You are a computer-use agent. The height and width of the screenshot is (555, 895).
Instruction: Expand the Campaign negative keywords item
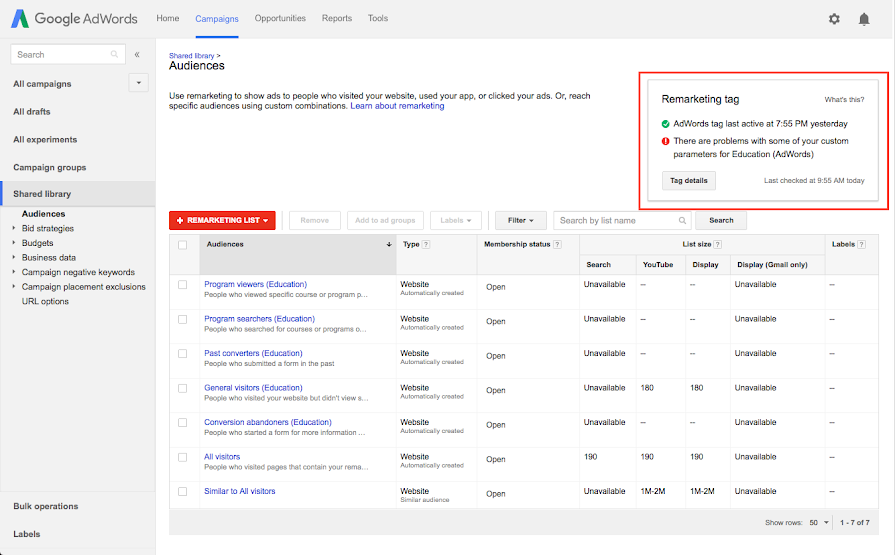tap(14, 272)
